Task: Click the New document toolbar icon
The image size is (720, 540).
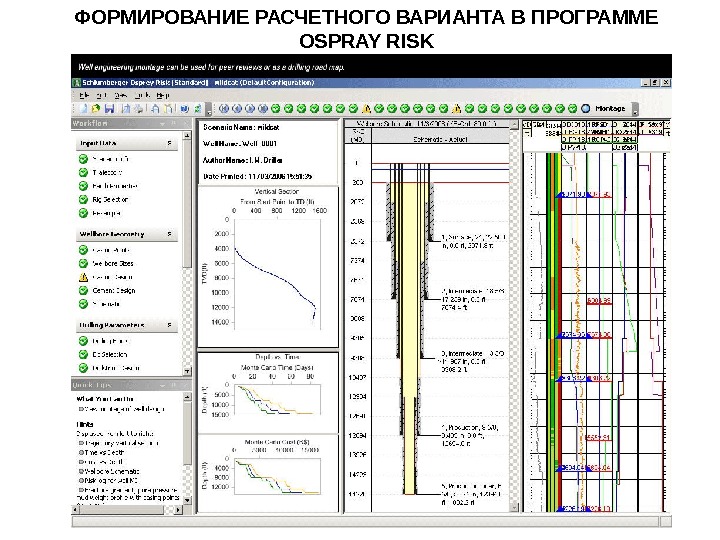Action: click(83, 109)
